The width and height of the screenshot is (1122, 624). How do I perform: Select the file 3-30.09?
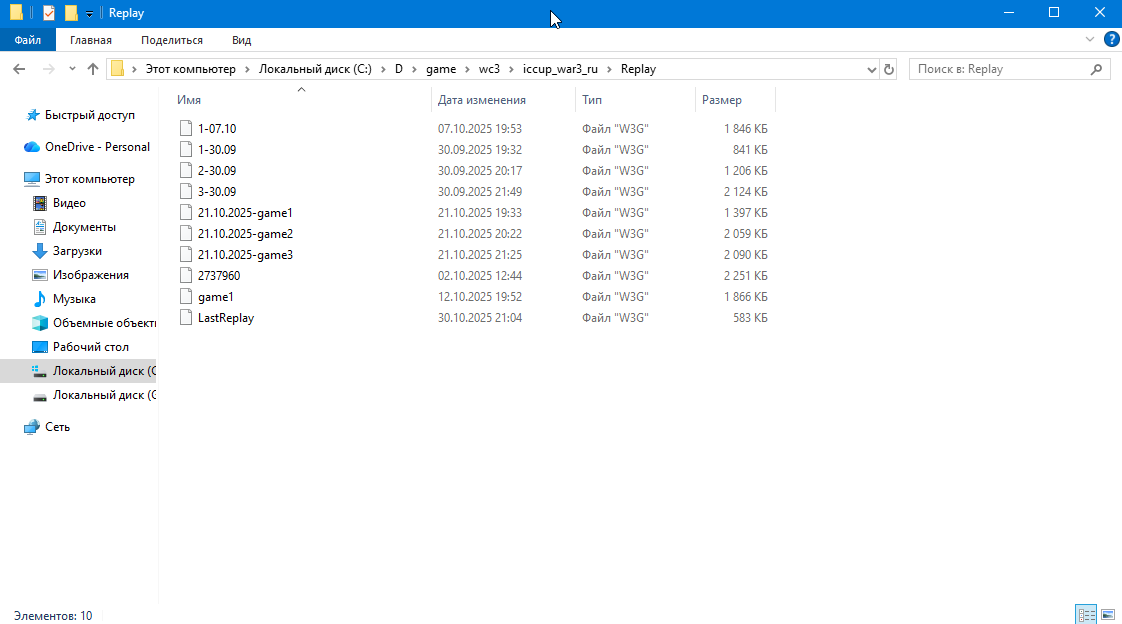click(217, 192)
